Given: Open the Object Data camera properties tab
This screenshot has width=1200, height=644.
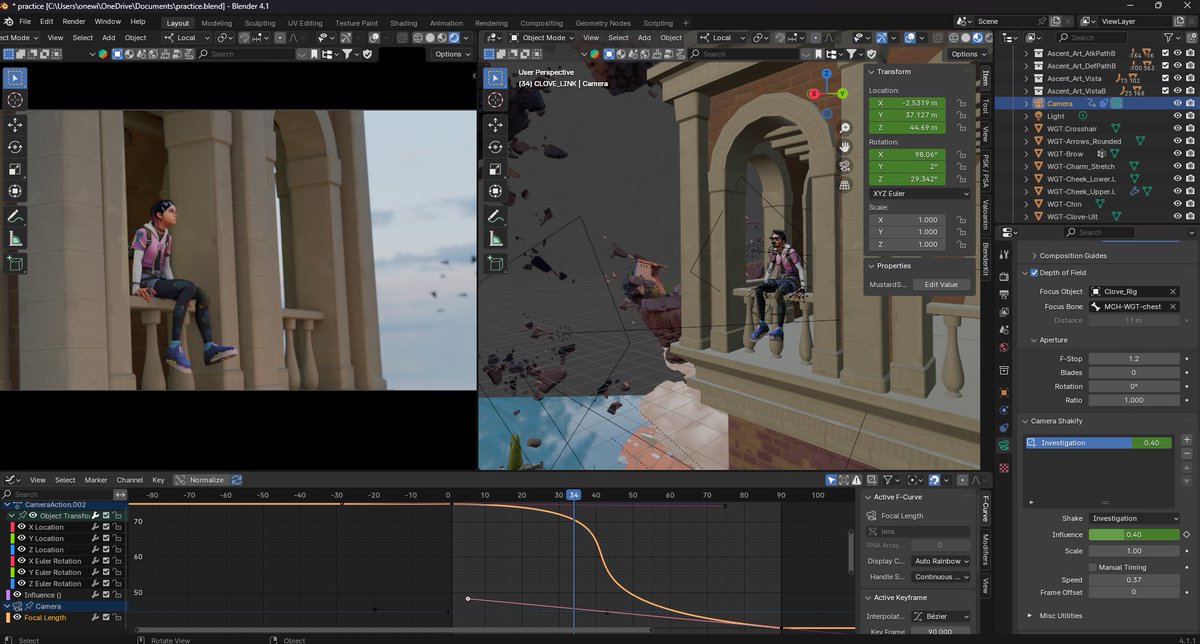Looking at the screenshot, I should pos(1004,445).
